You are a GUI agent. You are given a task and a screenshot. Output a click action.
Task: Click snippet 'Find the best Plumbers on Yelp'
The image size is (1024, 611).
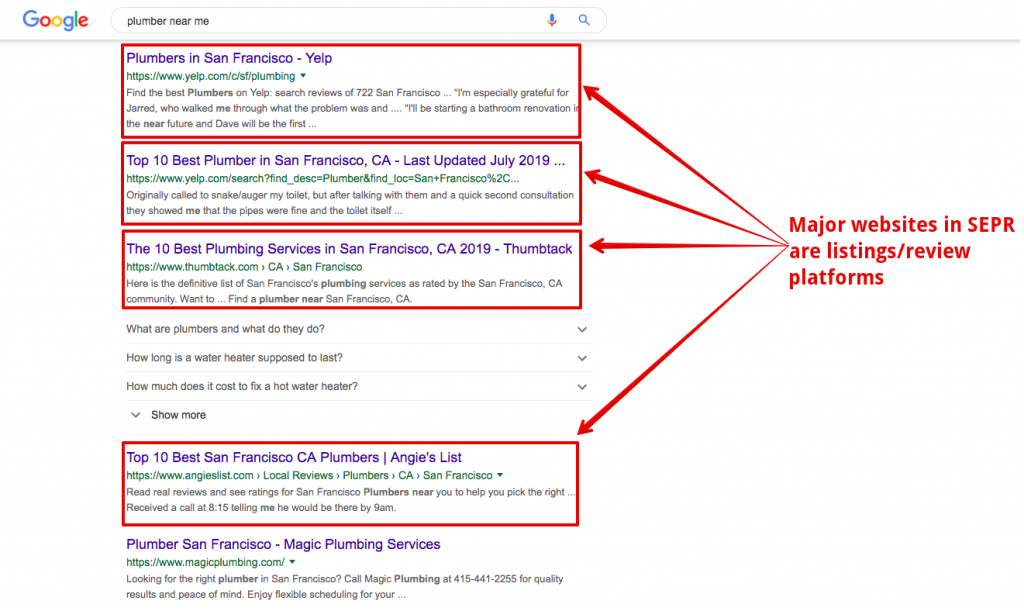(x=353, y=108)
